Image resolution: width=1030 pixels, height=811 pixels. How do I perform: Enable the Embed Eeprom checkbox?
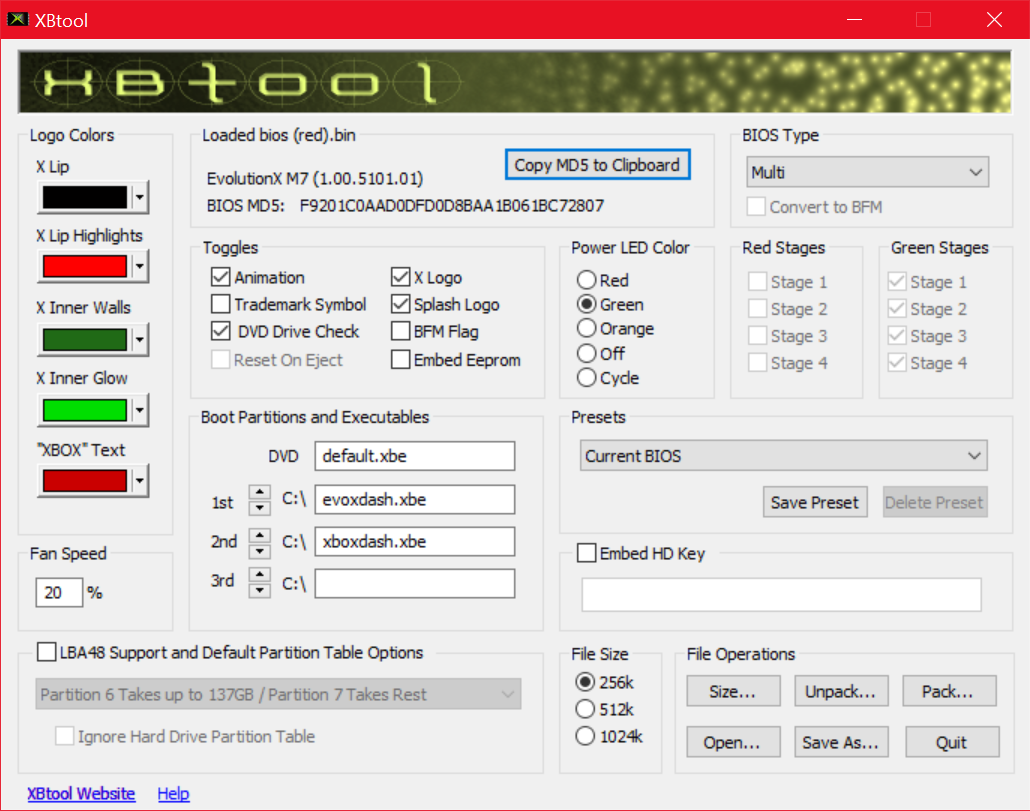coord(400,360)
